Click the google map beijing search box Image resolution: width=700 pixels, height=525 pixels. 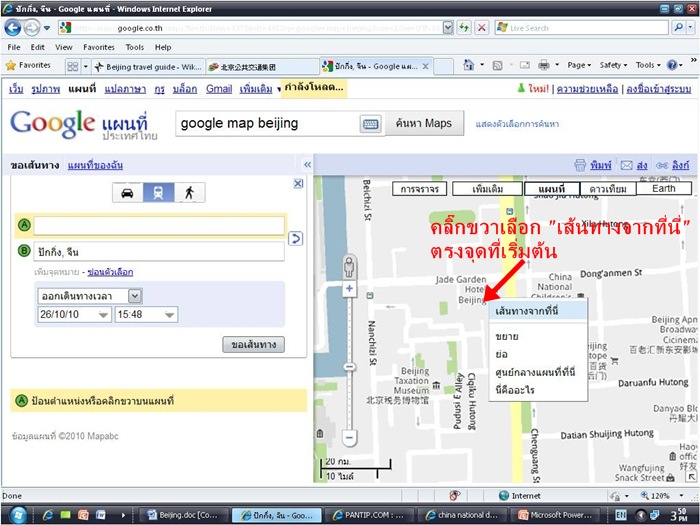pos(267,124)
